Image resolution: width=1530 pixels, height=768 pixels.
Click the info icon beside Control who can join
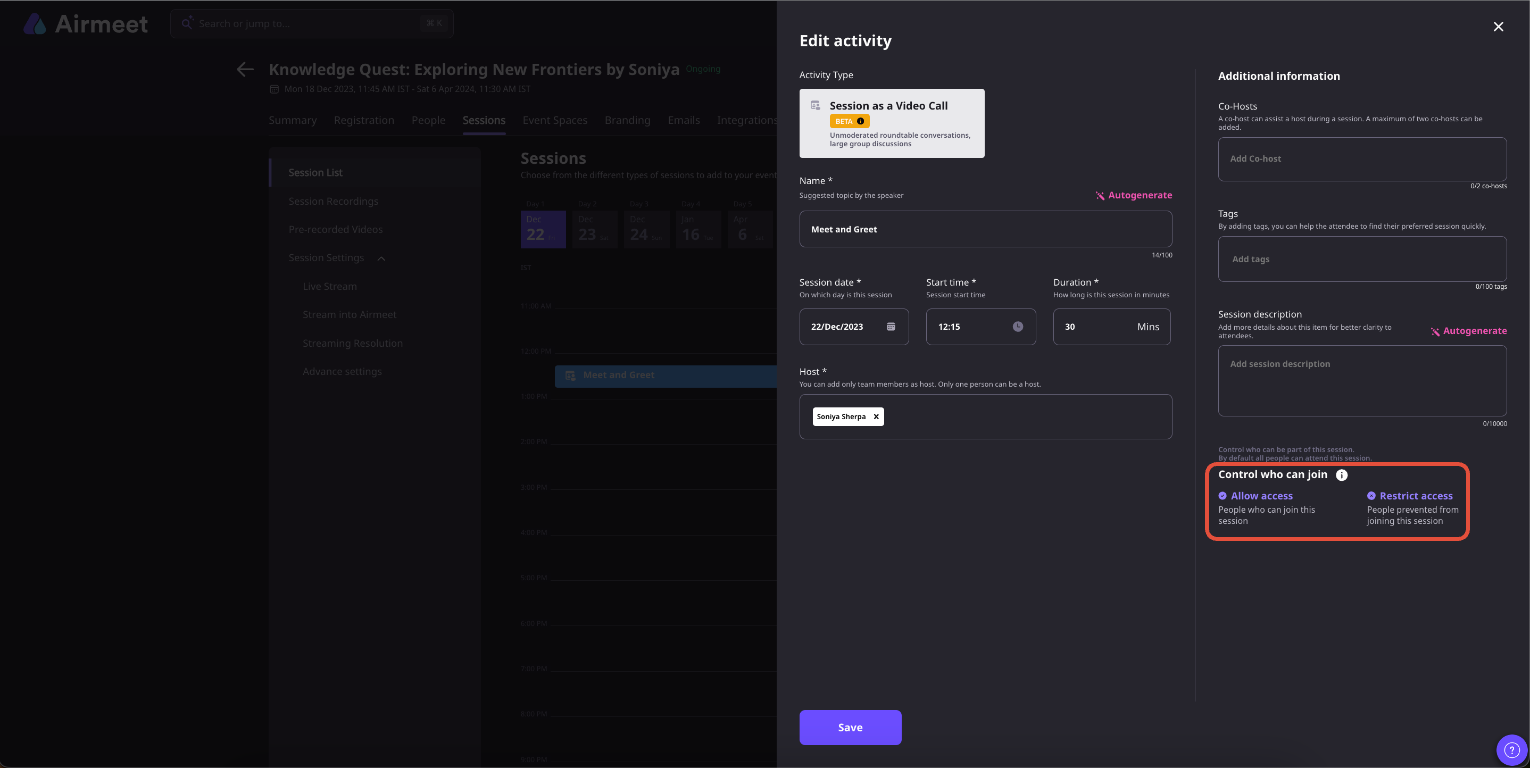click(1342, 475)
